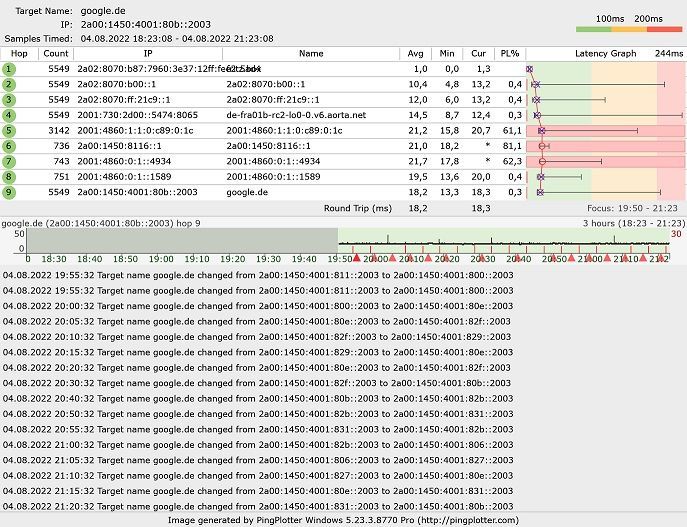Click the pingplotter.com link in footer
Screen dimensions: 687x527
(x=468, y=520)
